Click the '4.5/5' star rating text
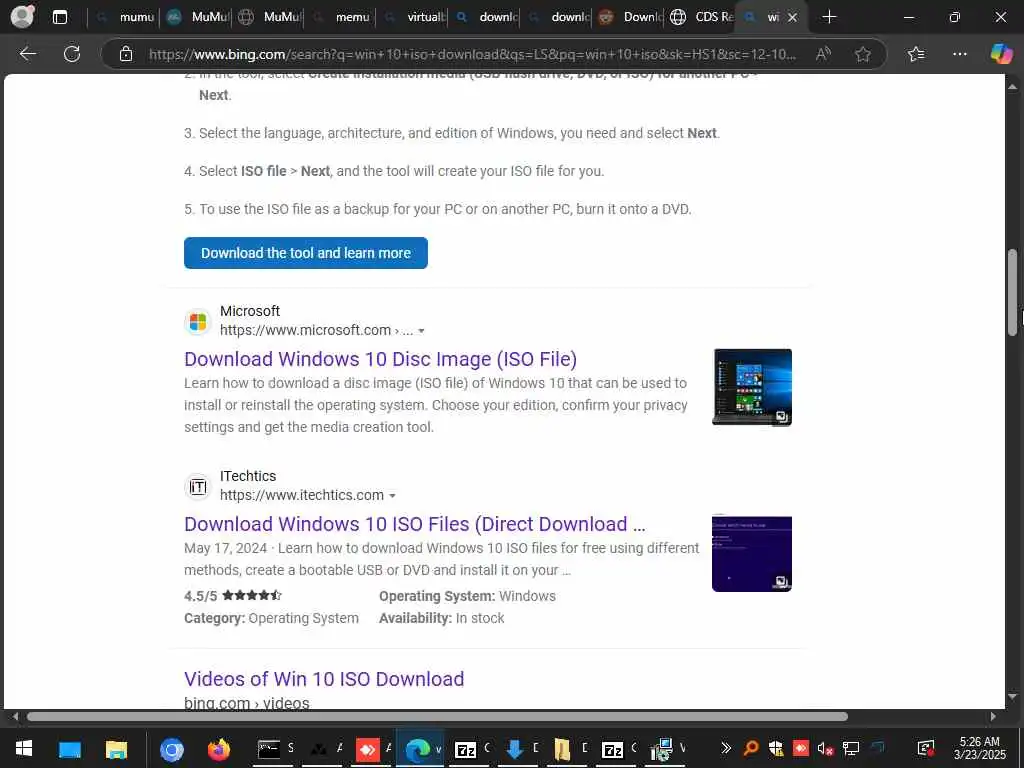Viewport: 1024px width, 768px height. coord(200,596)
